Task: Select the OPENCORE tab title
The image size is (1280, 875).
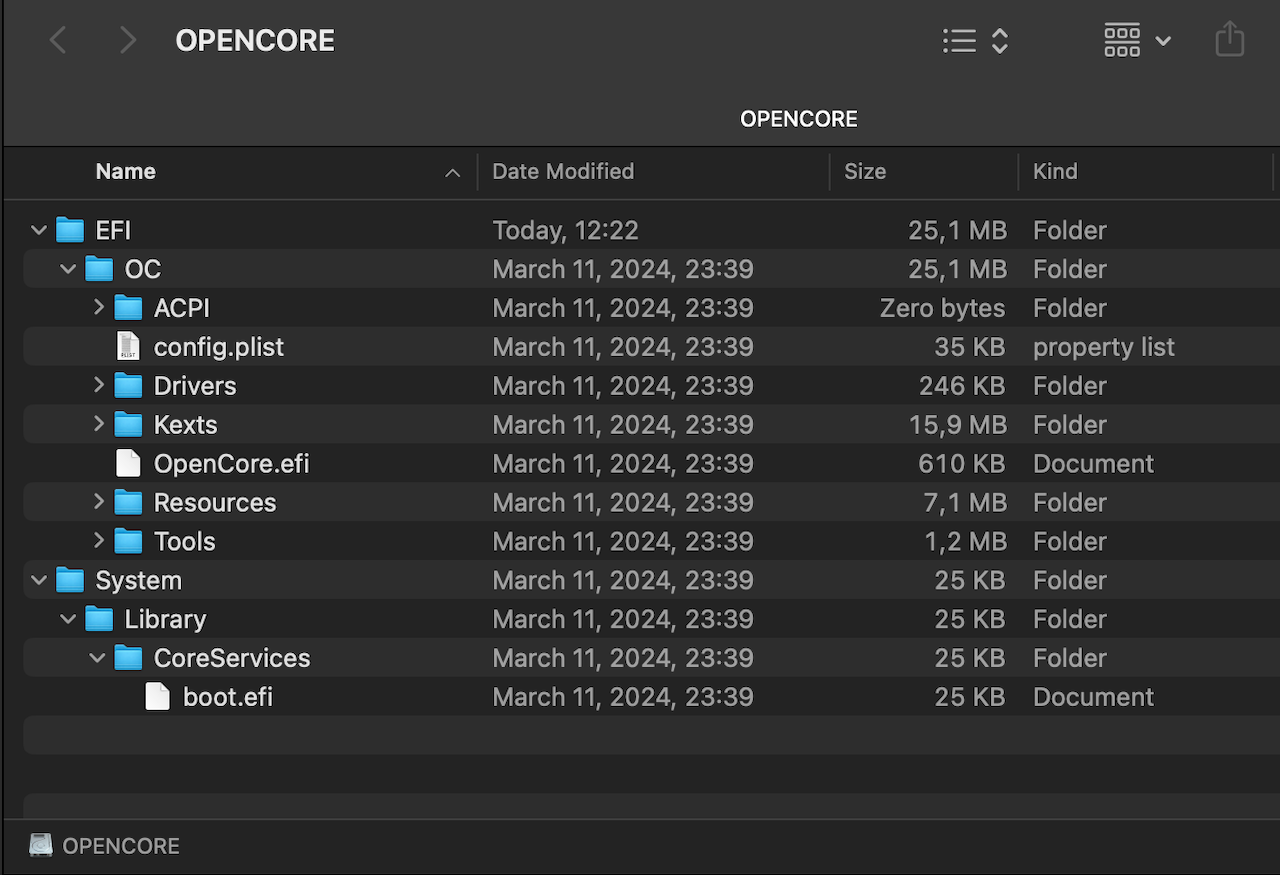Action: pos(798,119)
